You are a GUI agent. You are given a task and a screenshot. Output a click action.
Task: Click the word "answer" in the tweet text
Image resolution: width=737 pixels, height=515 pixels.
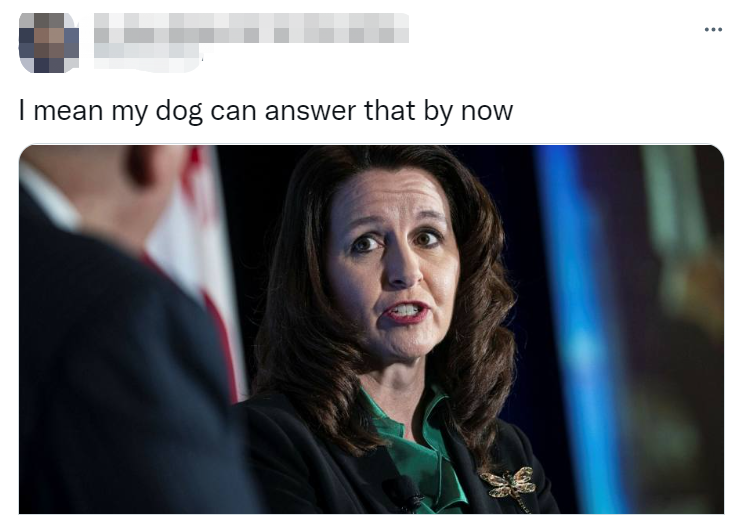coord(310,112)
